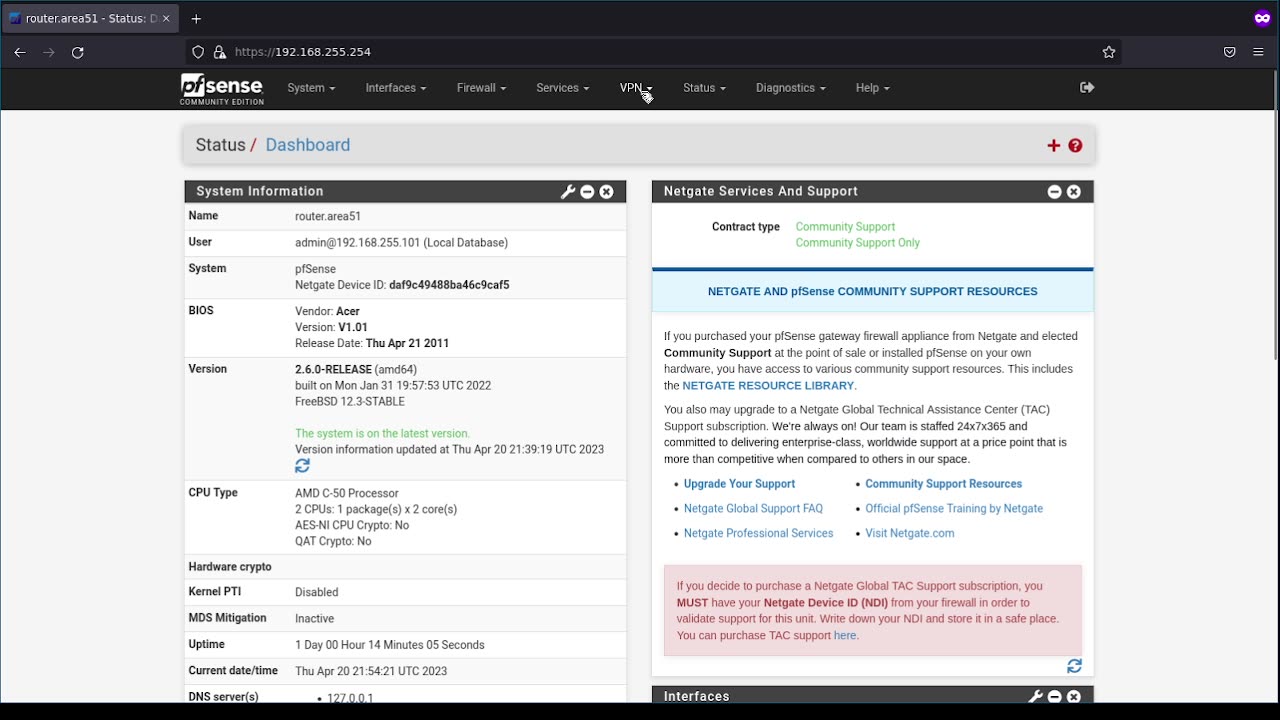Click the 2.6.0-RELEASE version text
The height and width of the screenshot is (720, 1280).
tap(333, 370)
